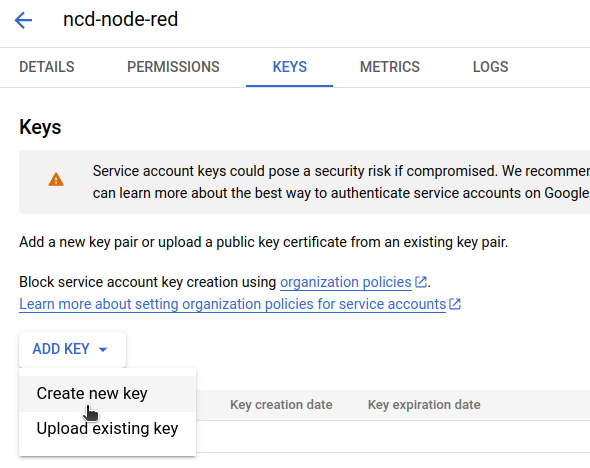Expand the ADD KEY dropdown arrow
The image size is (590, 468).
pos(103,349)
